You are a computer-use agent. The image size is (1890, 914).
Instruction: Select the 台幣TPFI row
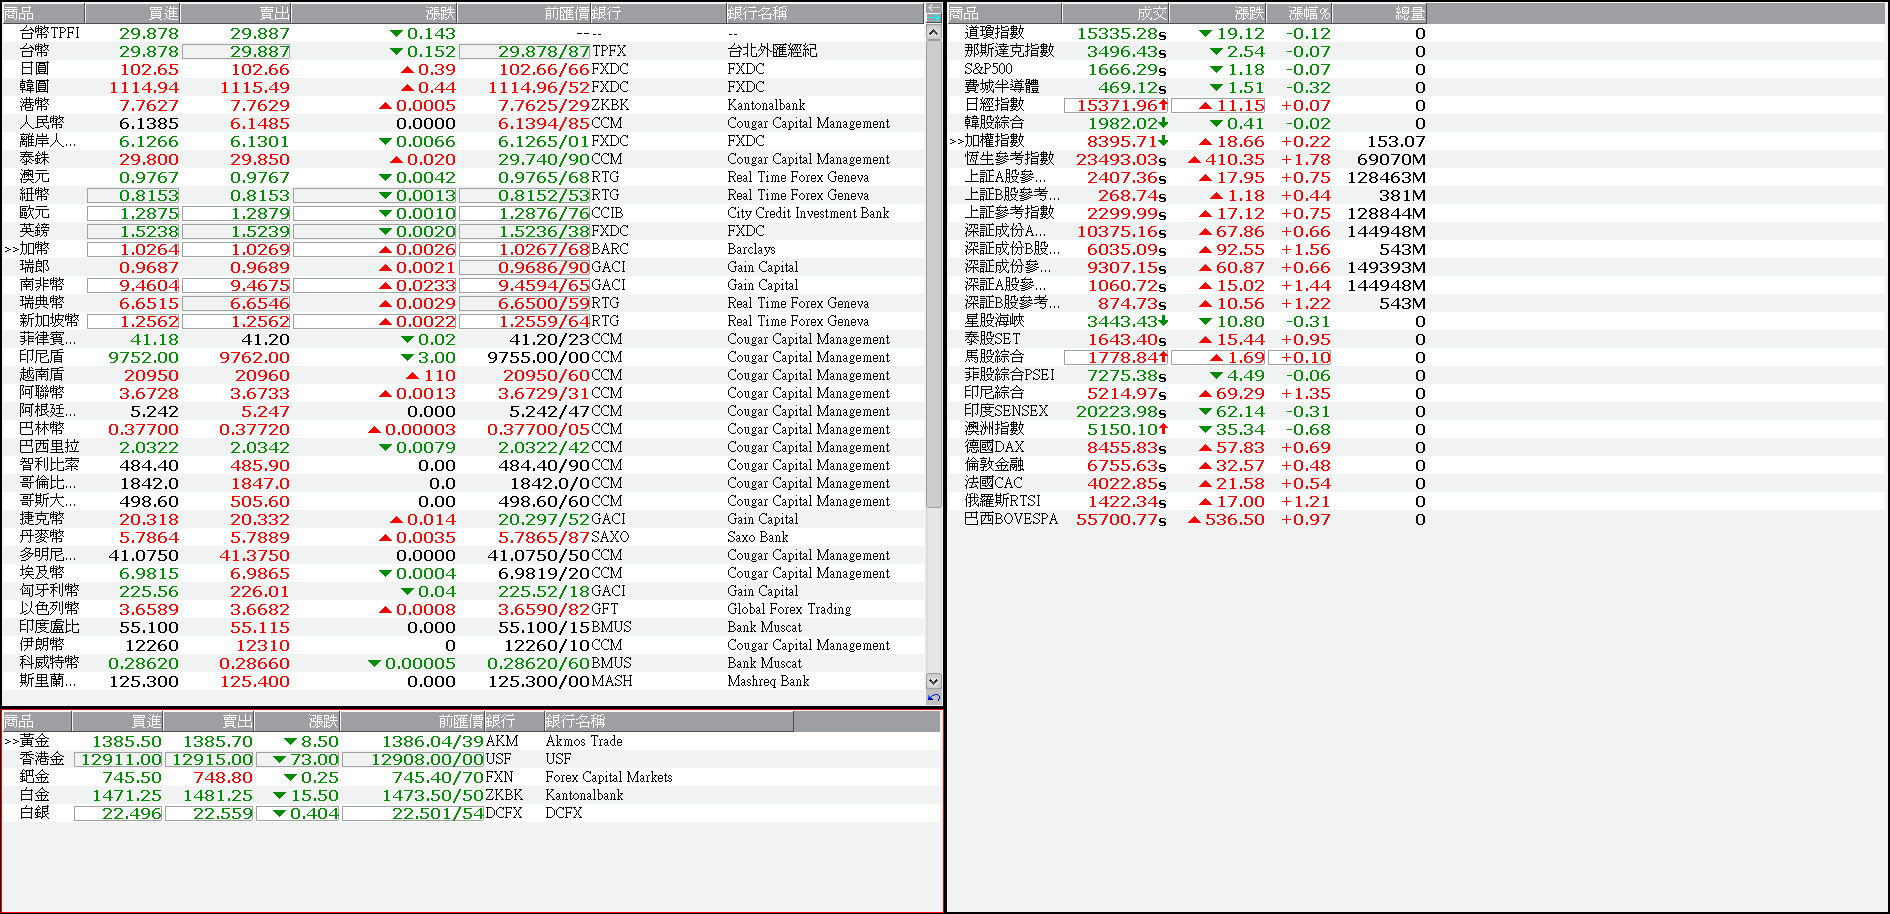(x=463, y=33)
